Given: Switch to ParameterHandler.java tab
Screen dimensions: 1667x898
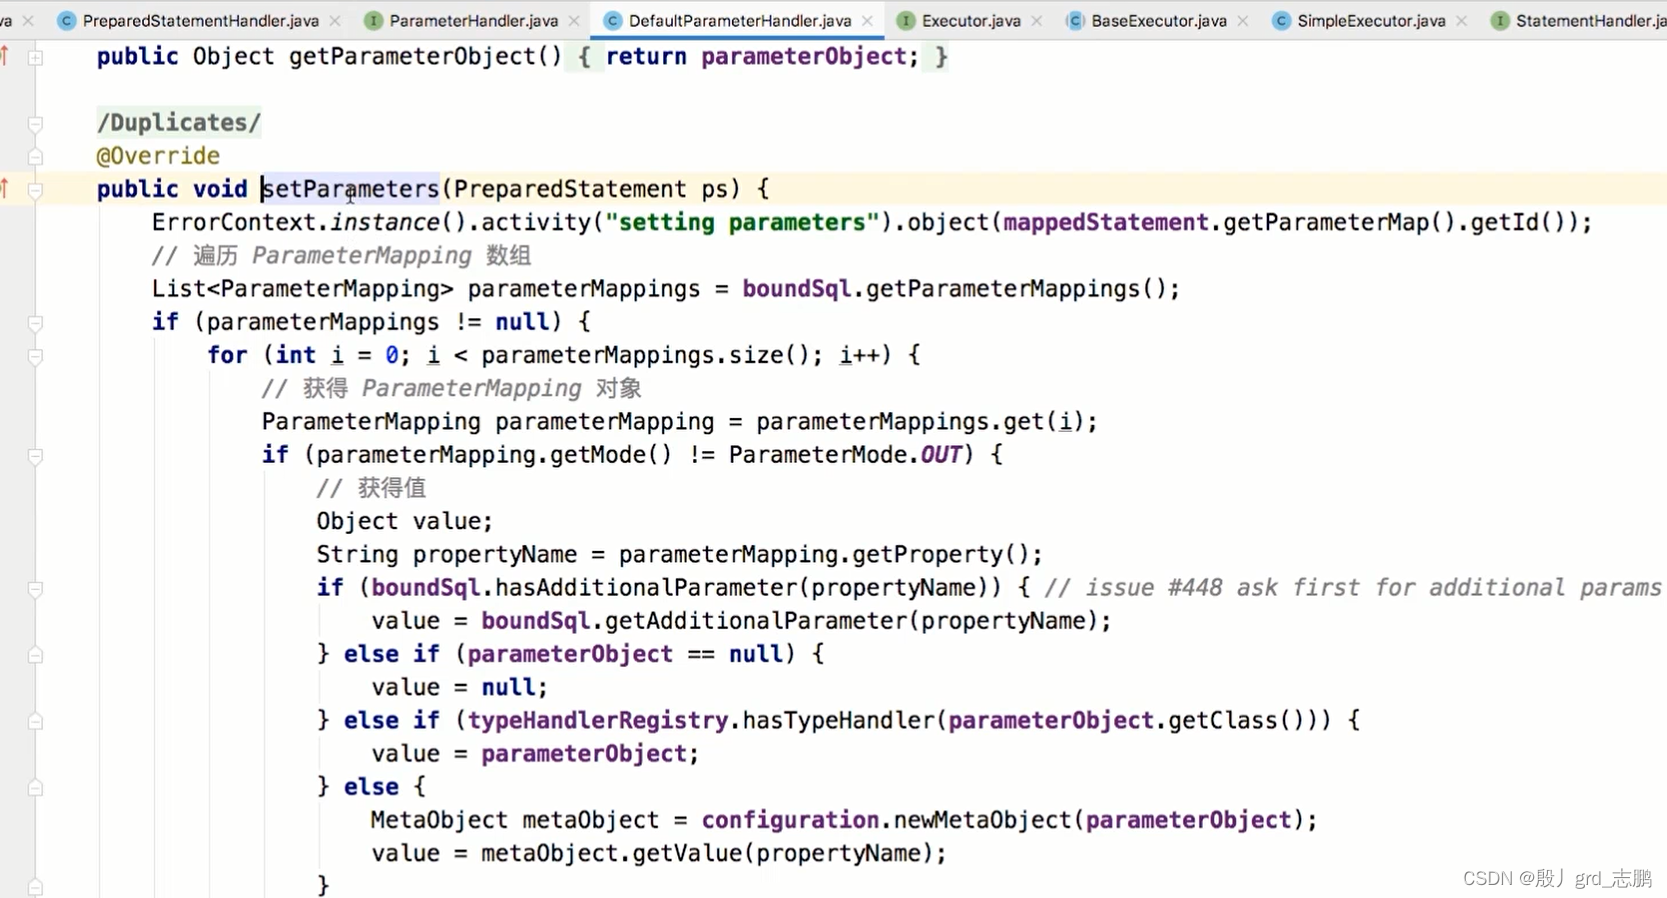Looking at the screenshot, I should click(x=473, y=20).
